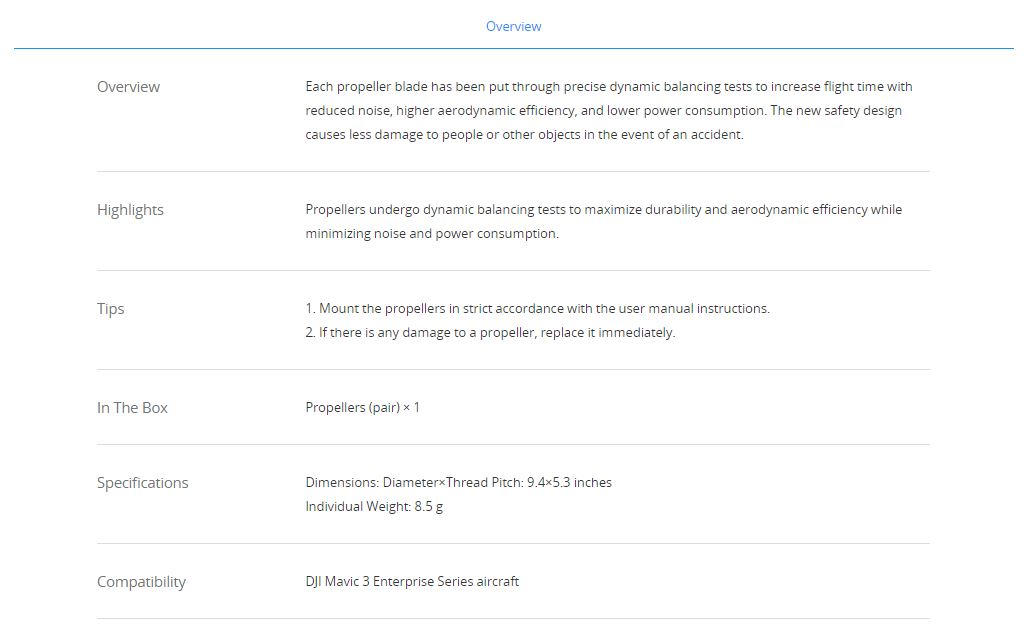Click 'Individual Weight: 8.5 g' text

(374, 507)
